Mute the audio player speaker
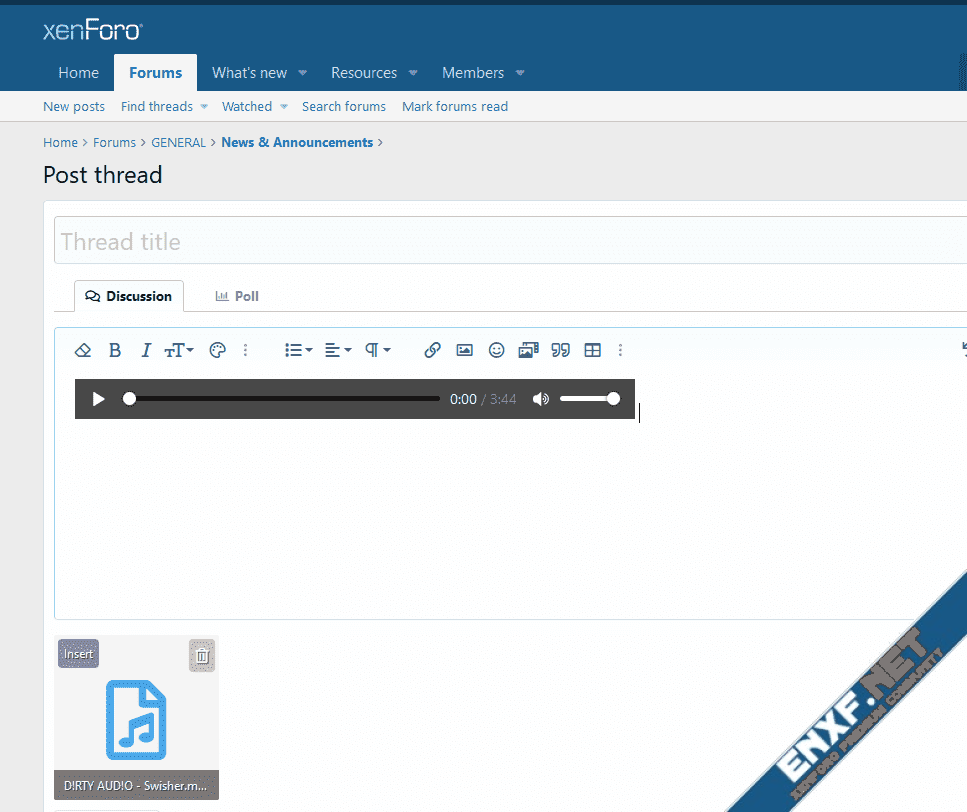This screenshot has width=967, height=812. point(541,399)
